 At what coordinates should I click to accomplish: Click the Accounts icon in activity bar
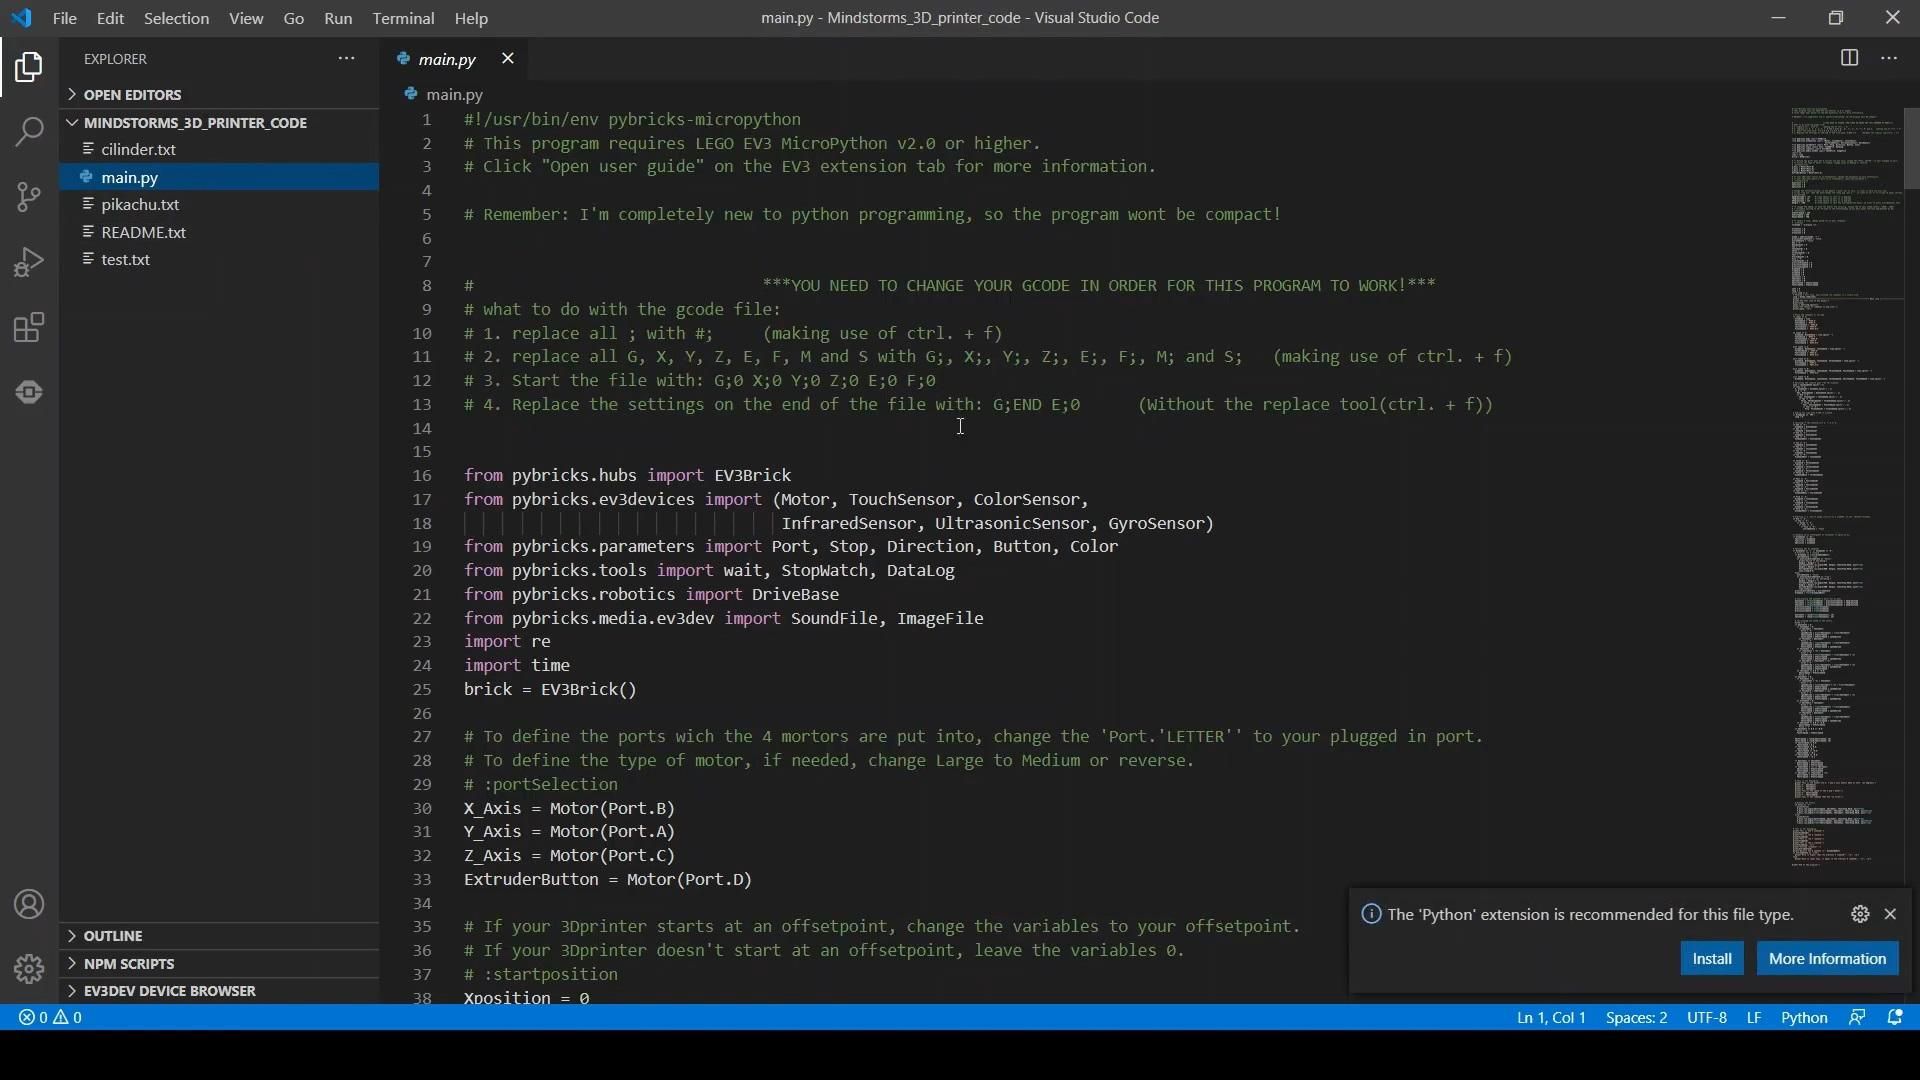[29, 905]
